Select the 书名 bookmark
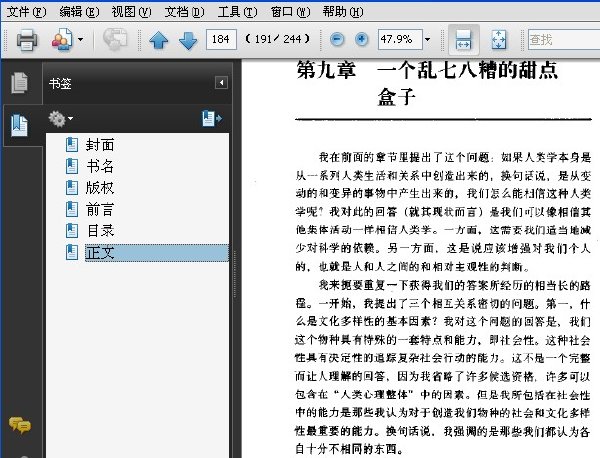This screenshot has width=600, height=458. [100, 166]
